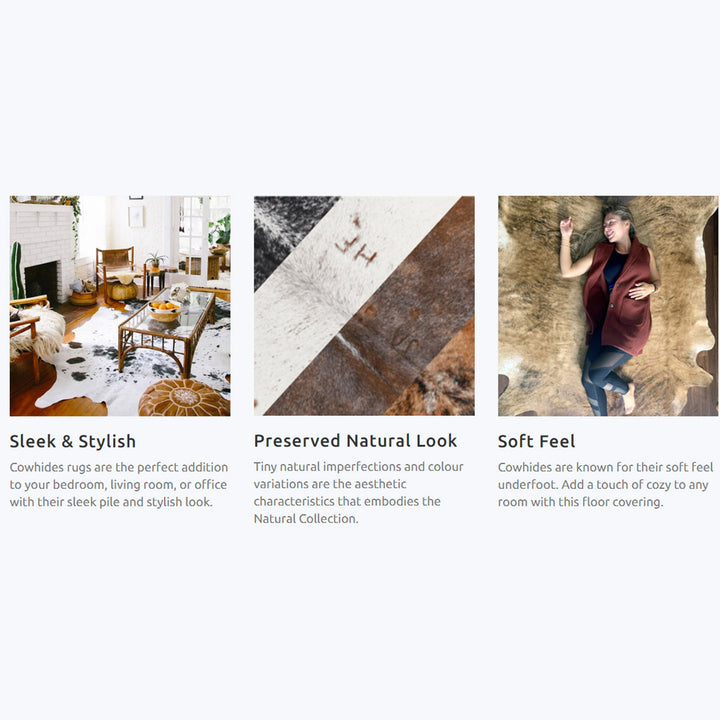Click the soft feel underfoot description text

pos(605,484)
